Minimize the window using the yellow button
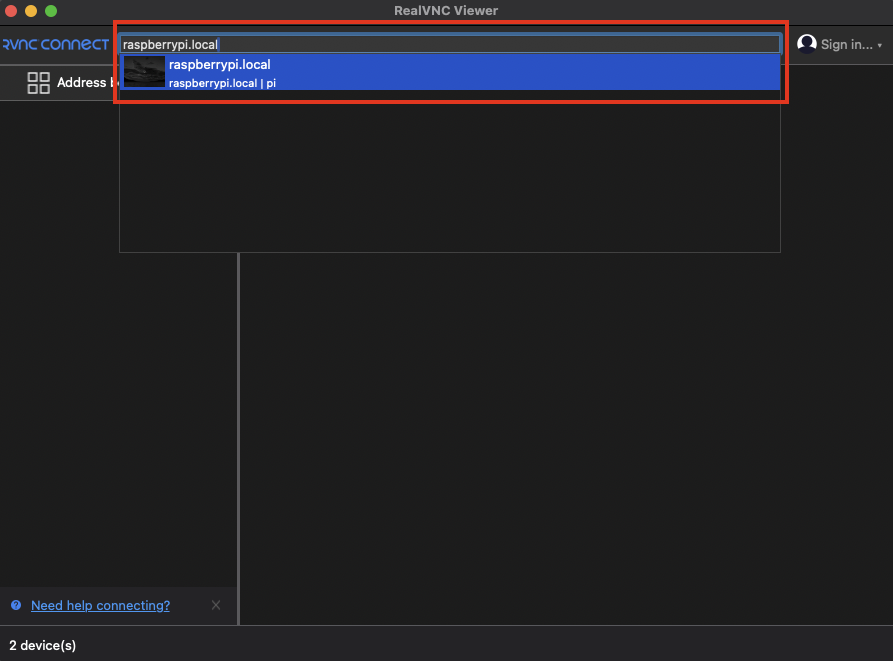This screenshot has height=661, width=893. coord(31,11)
